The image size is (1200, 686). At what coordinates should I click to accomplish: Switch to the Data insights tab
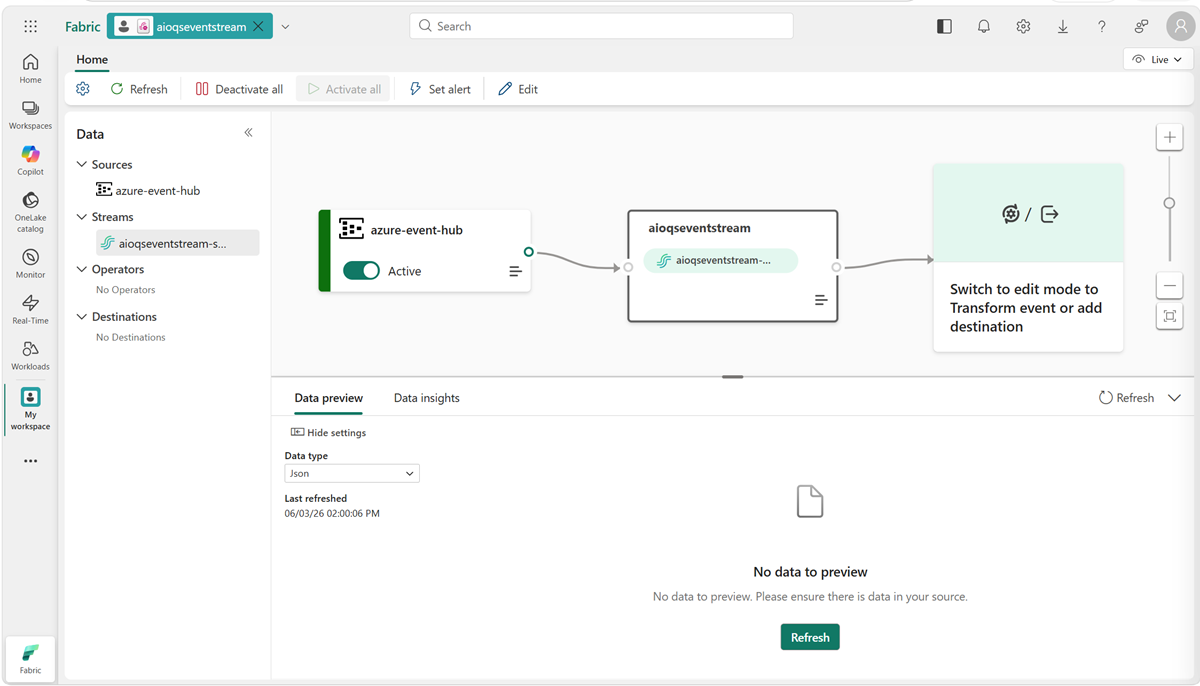[427, 398]
